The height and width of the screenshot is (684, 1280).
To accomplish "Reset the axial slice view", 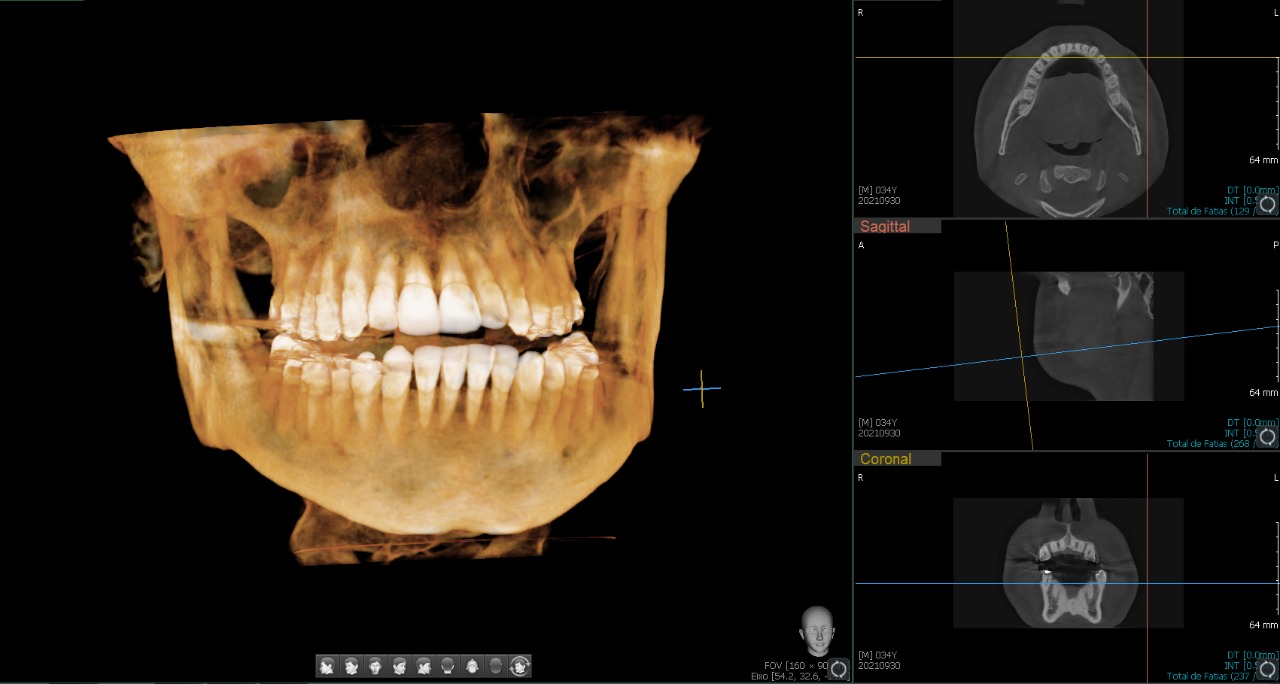I will [1267, 204].
